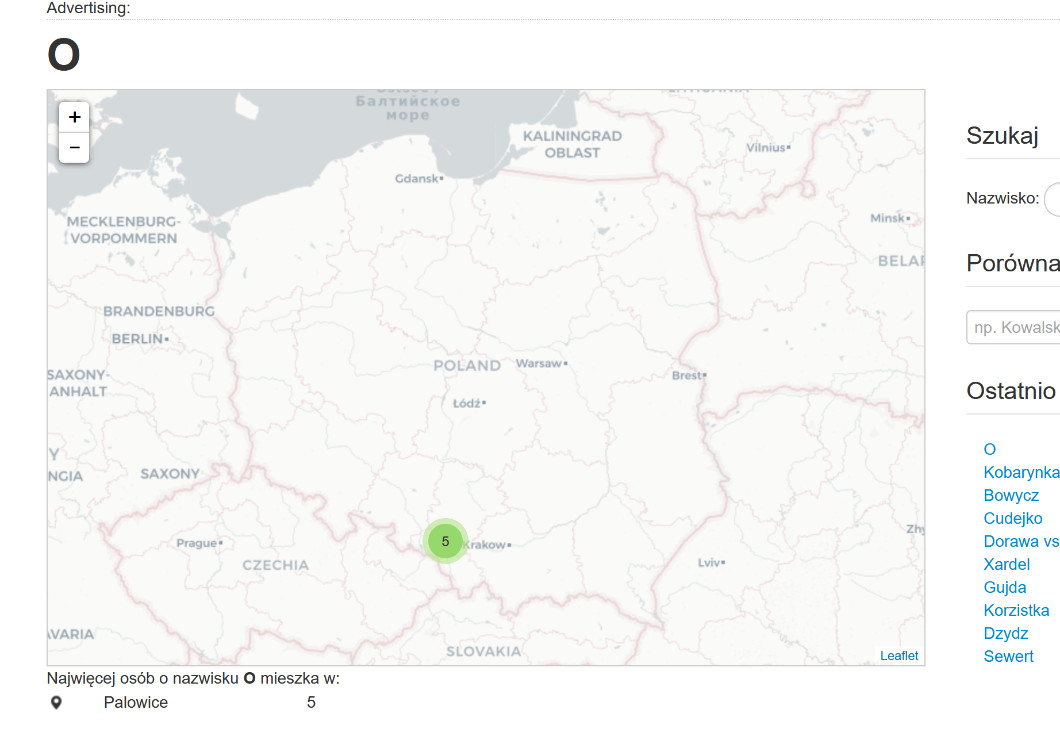Click the location pin icon beside Palowice
The width and height of the screenshot is (1060, 744).
coord(56,703)
